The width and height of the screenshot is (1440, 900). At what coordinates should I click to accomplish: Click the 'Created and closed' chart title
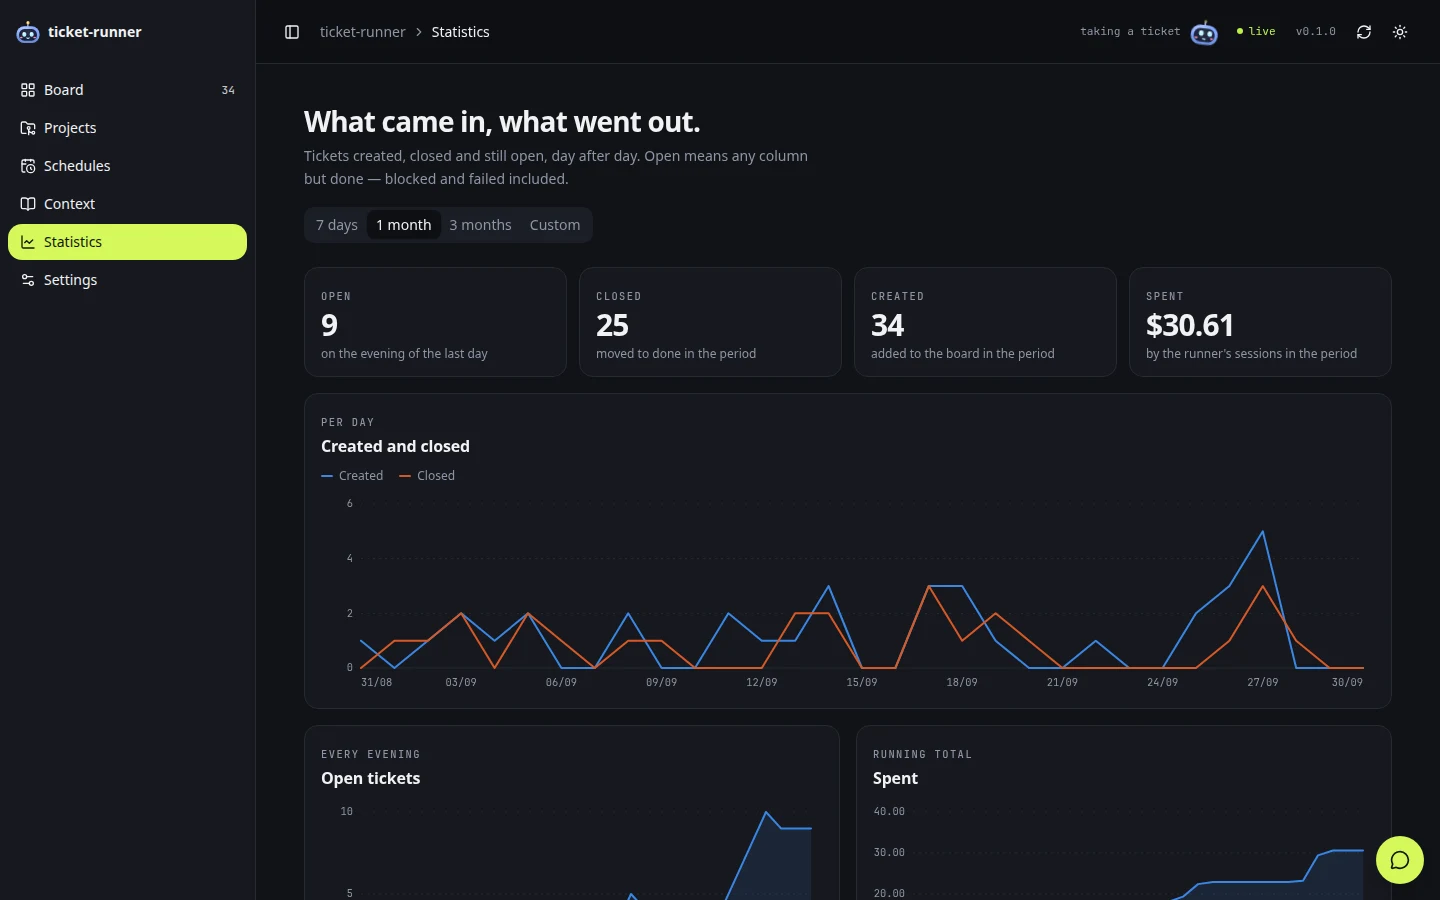[x=395, y=446]
